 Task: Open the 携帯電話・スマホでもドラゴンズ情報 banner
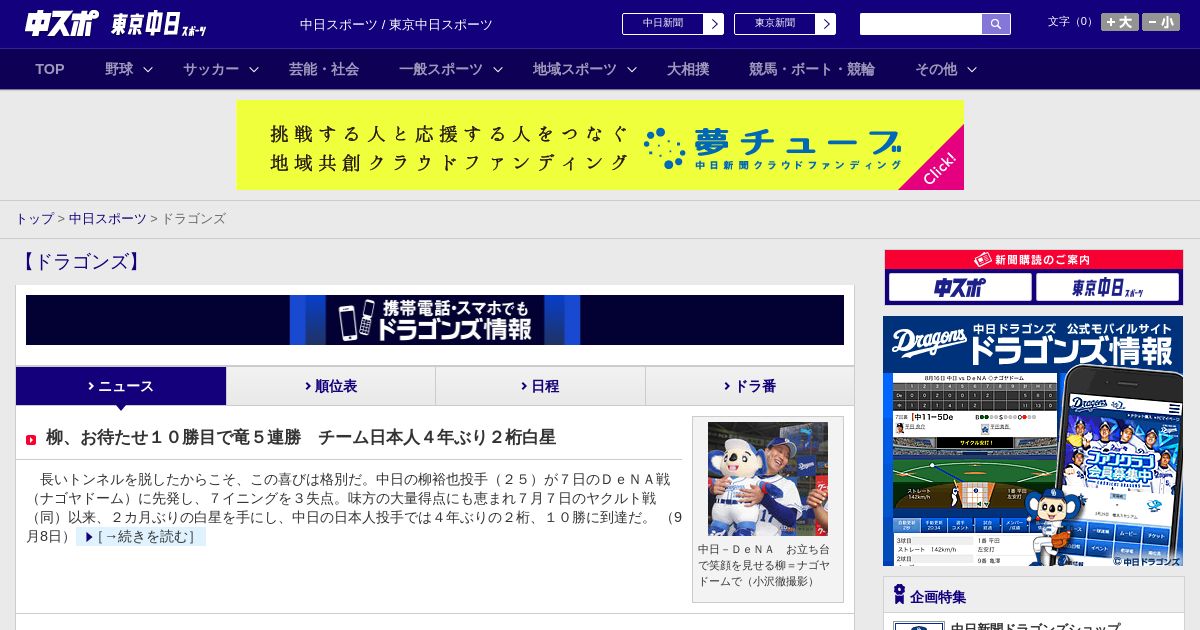coord(435,320)
